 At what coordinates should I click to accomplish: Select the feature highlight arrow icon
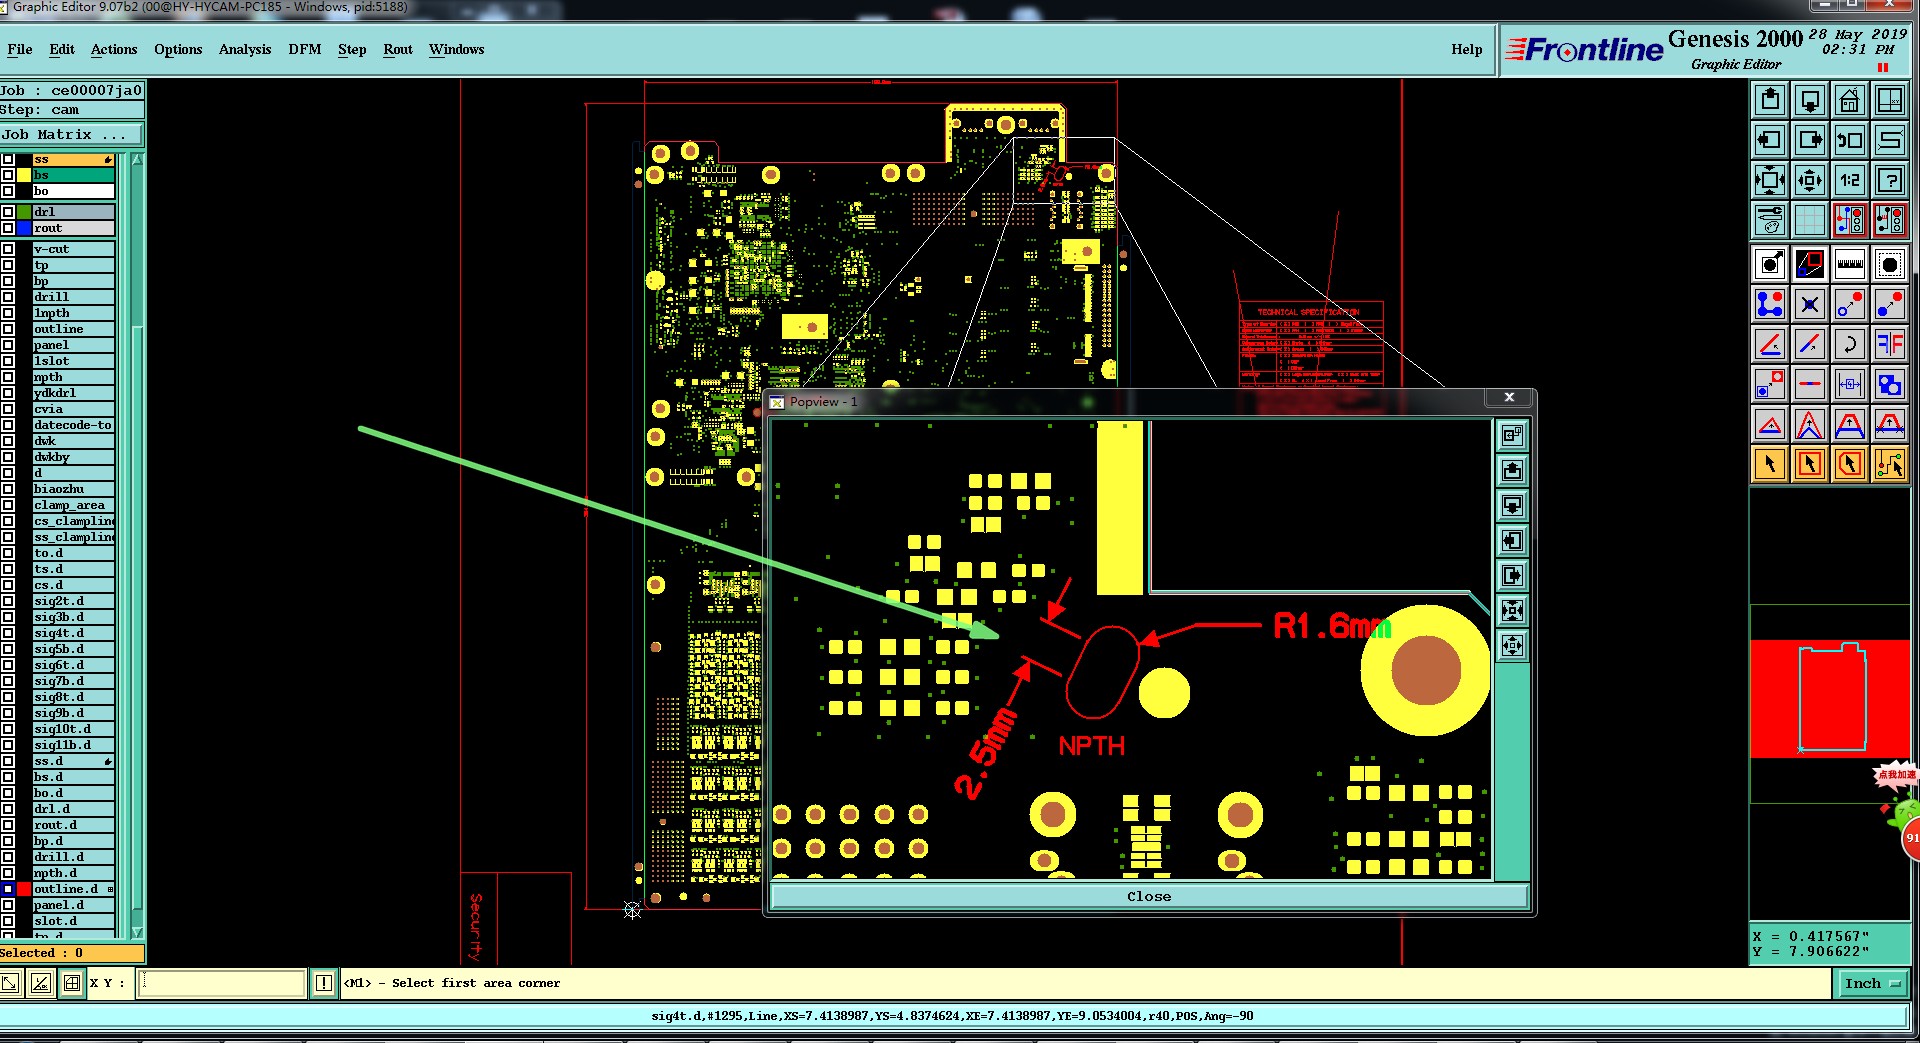pyautogui.click(x=1770, y=264)
